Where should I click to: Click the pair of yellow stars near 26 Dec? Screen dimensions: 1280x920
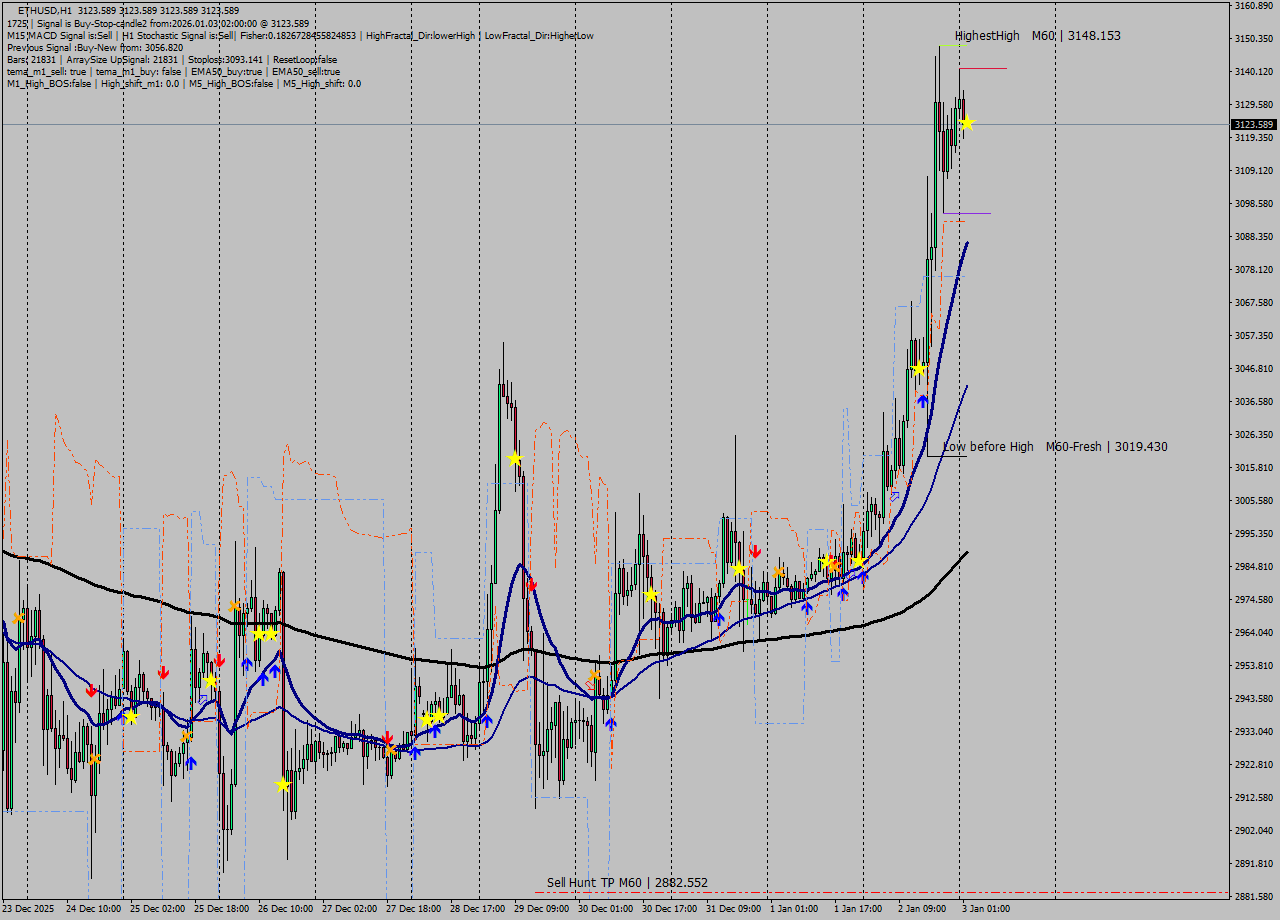[262, 633]
